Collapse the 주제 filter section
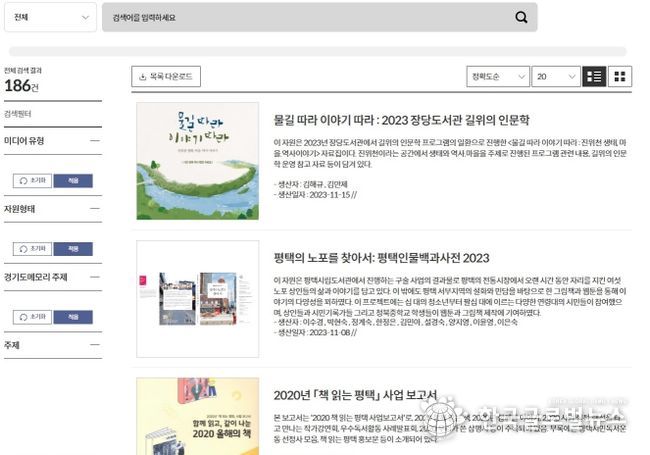This screenshot has height=455, width=650. [95, 344]
